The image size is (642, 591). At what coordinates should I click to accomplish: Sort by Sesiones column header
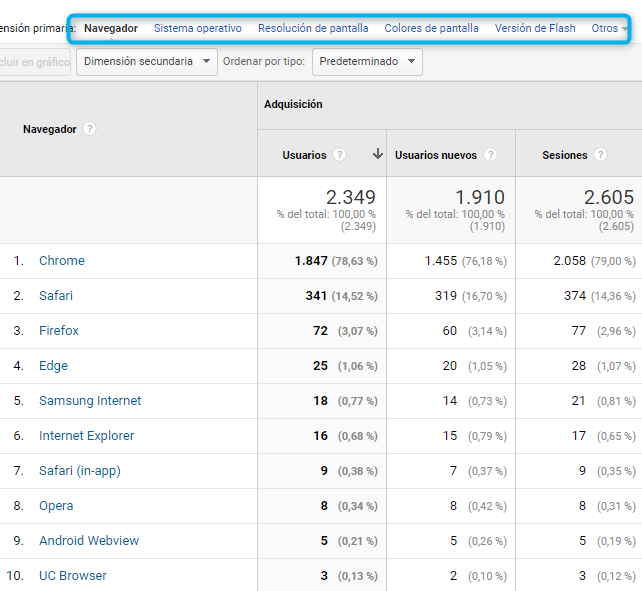[565, 155]
